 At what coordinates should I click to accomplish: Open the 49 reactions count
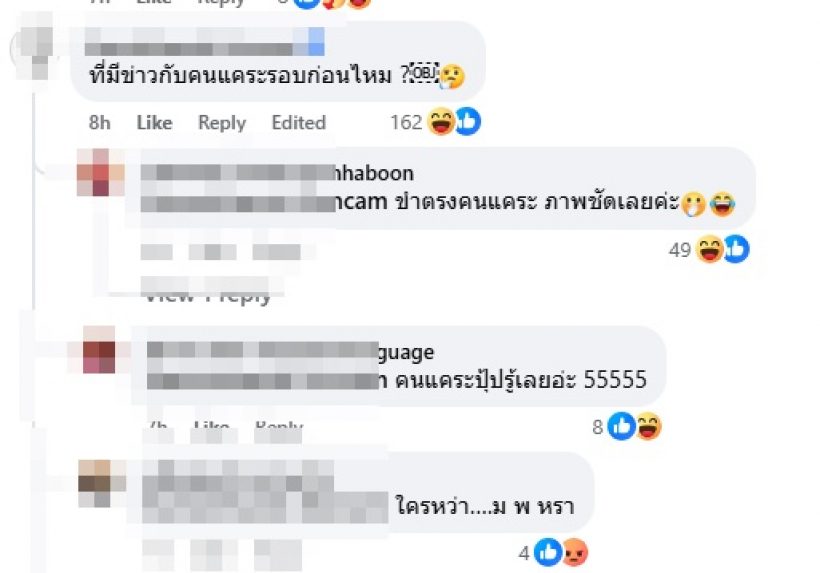[x=680, y=250]
